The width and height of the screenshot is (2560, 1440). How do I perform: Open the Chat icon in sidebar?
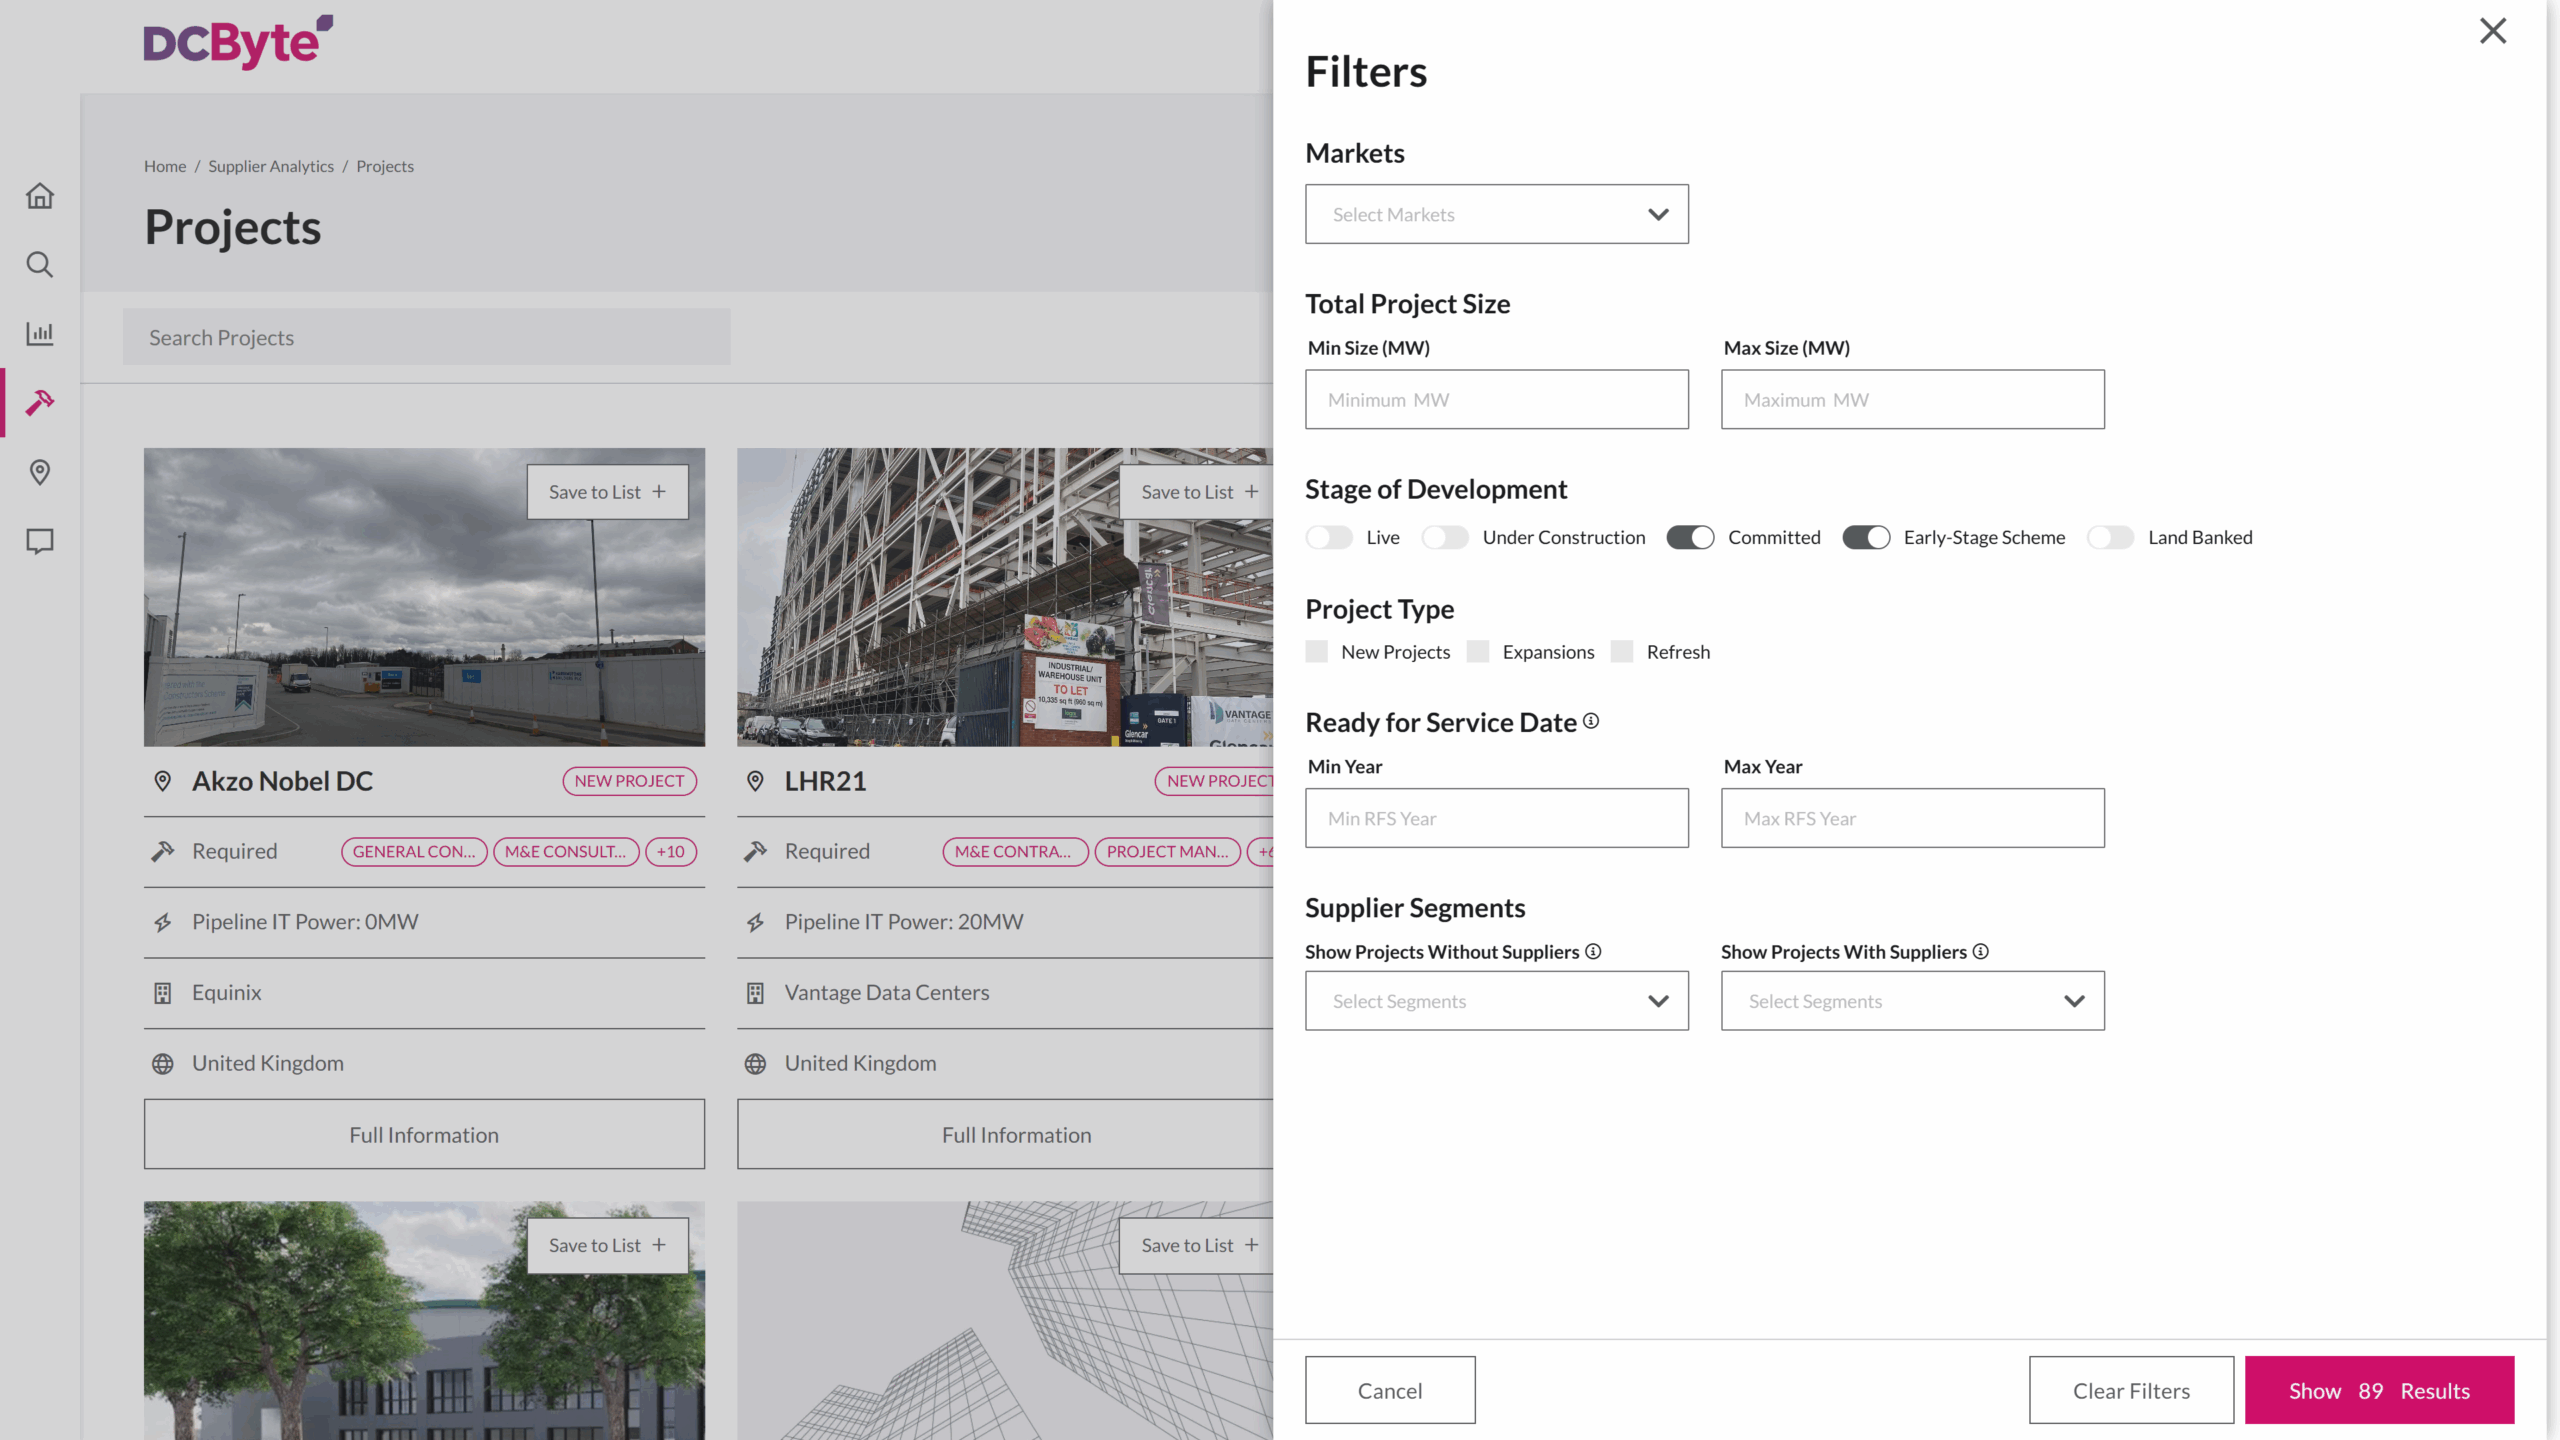[39, 541]
